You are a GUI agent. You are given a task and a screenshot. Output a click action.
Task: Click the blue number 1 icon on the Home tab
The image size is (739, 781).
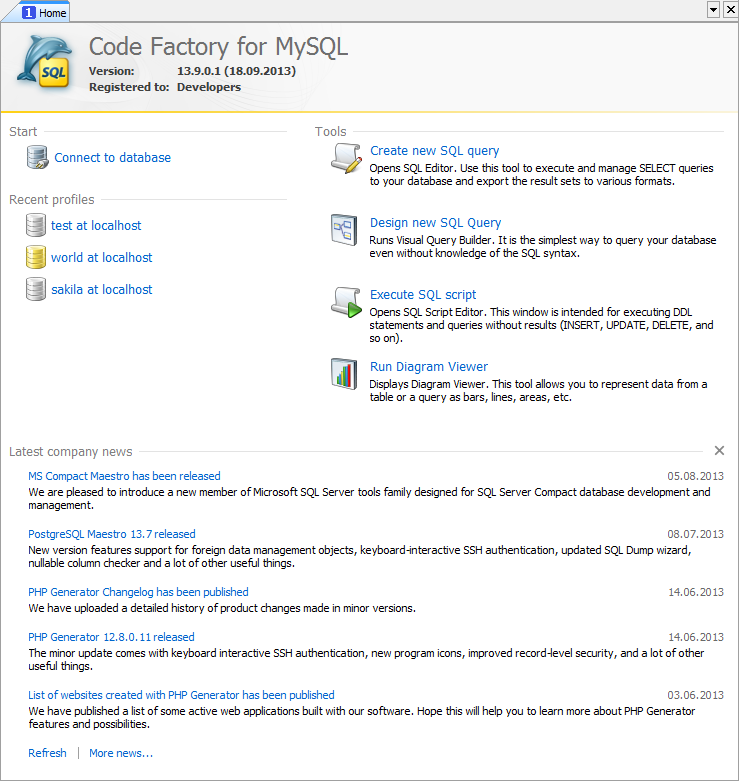tap(29, 12)
